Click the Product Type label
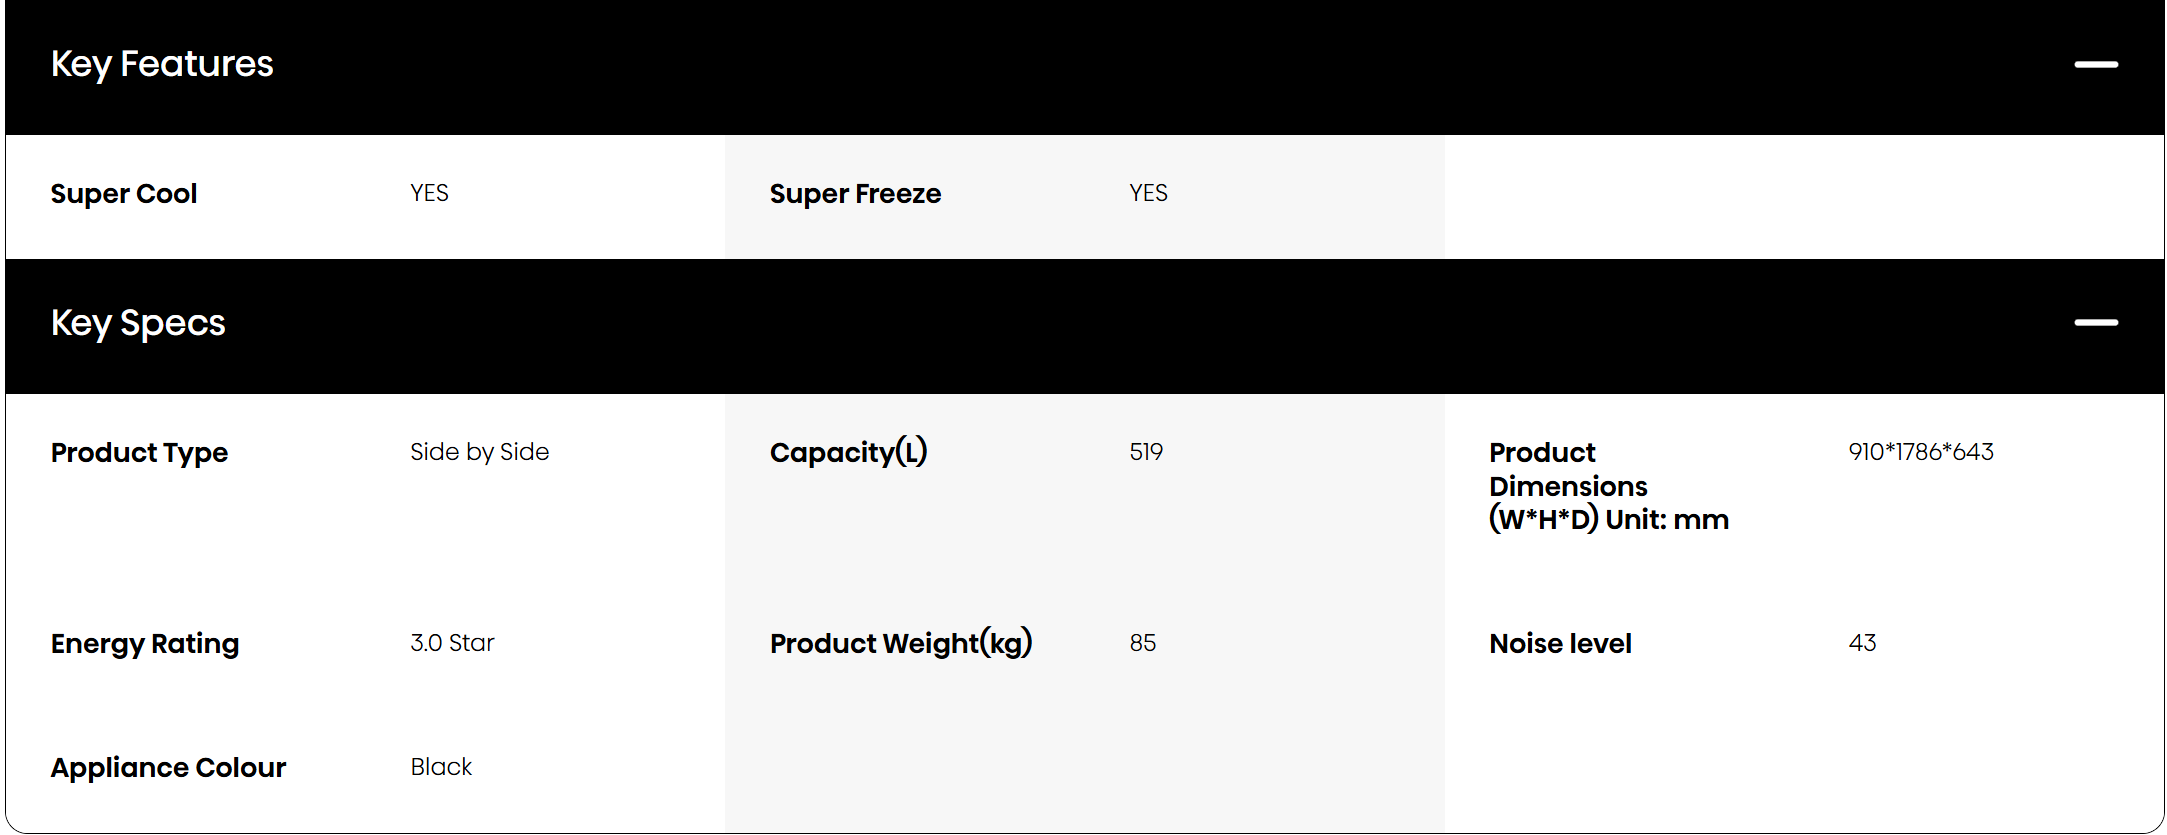 pyautogui.click(x=139, y=453)
